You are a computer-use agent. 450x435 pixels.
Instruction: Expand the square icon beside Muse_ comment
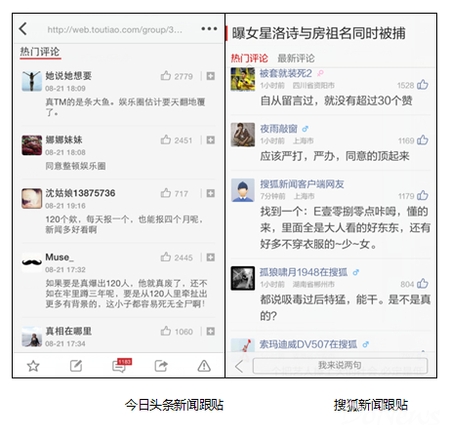[x=210, y=257]
